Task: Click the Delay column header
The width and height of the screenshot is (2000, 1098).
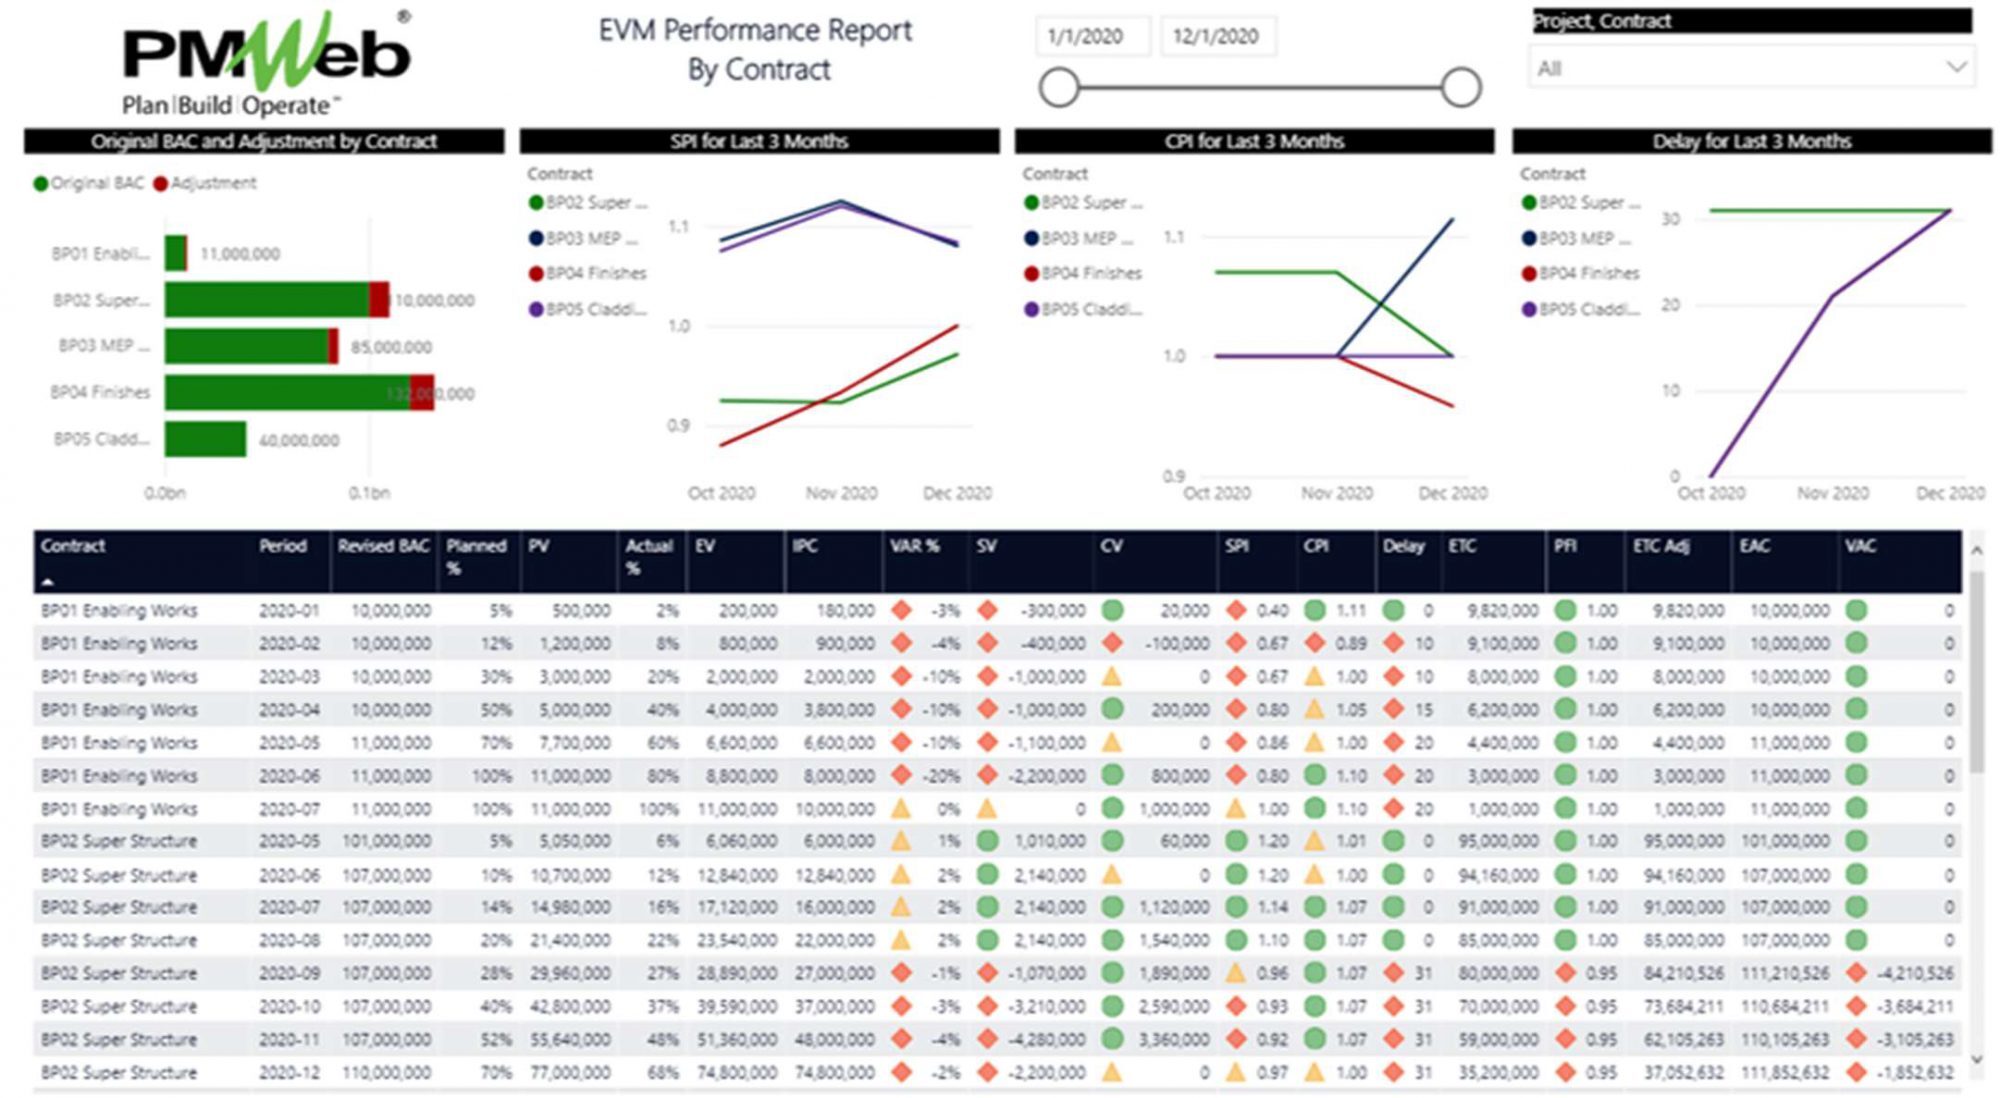Action: (1403, 546)
